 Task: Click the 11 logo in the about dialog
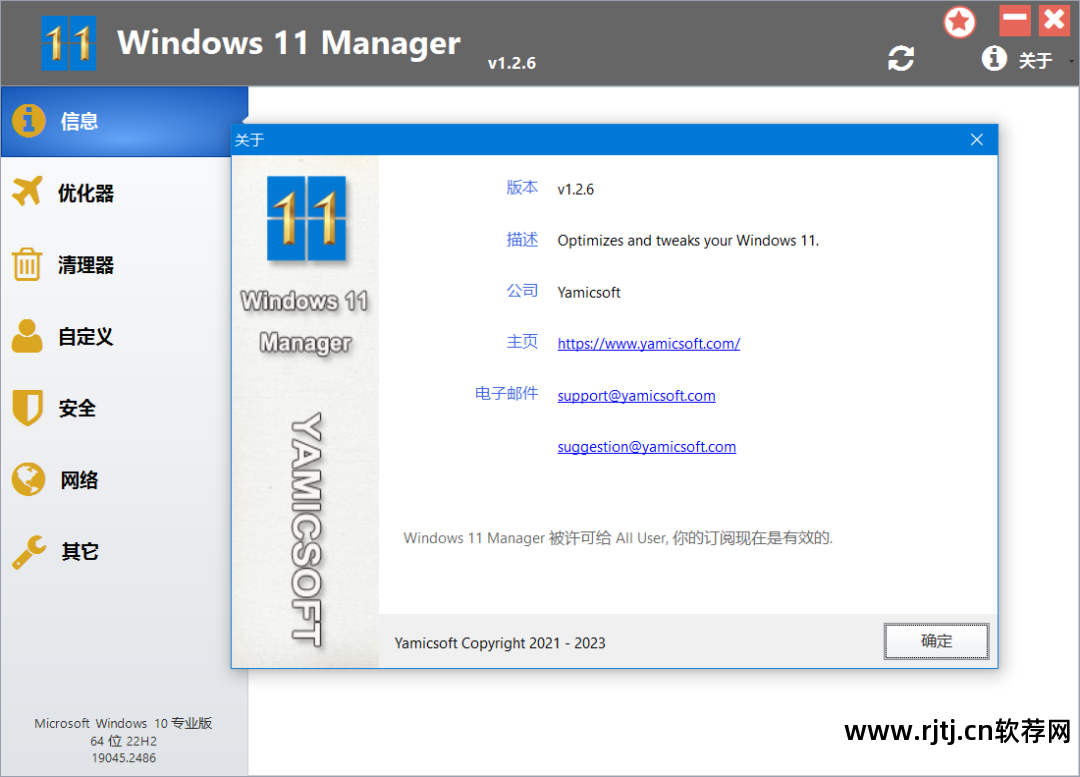(307, 218)
